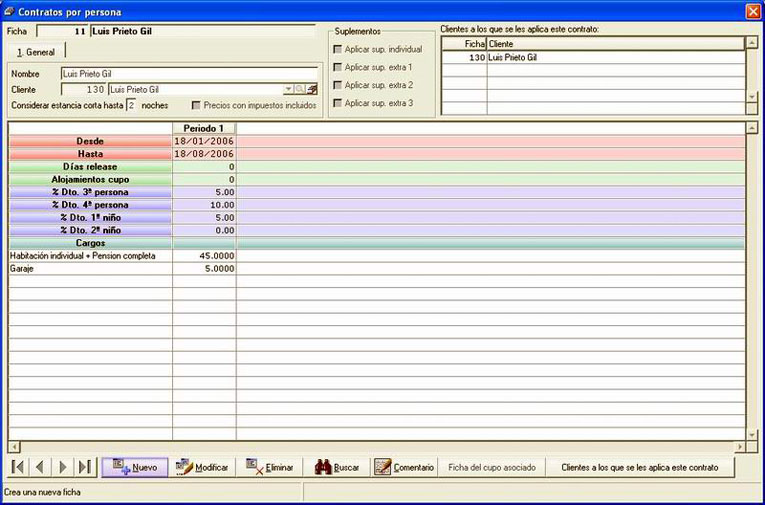Click the Nombre input field
765x505 pixels.
[189, 74]
